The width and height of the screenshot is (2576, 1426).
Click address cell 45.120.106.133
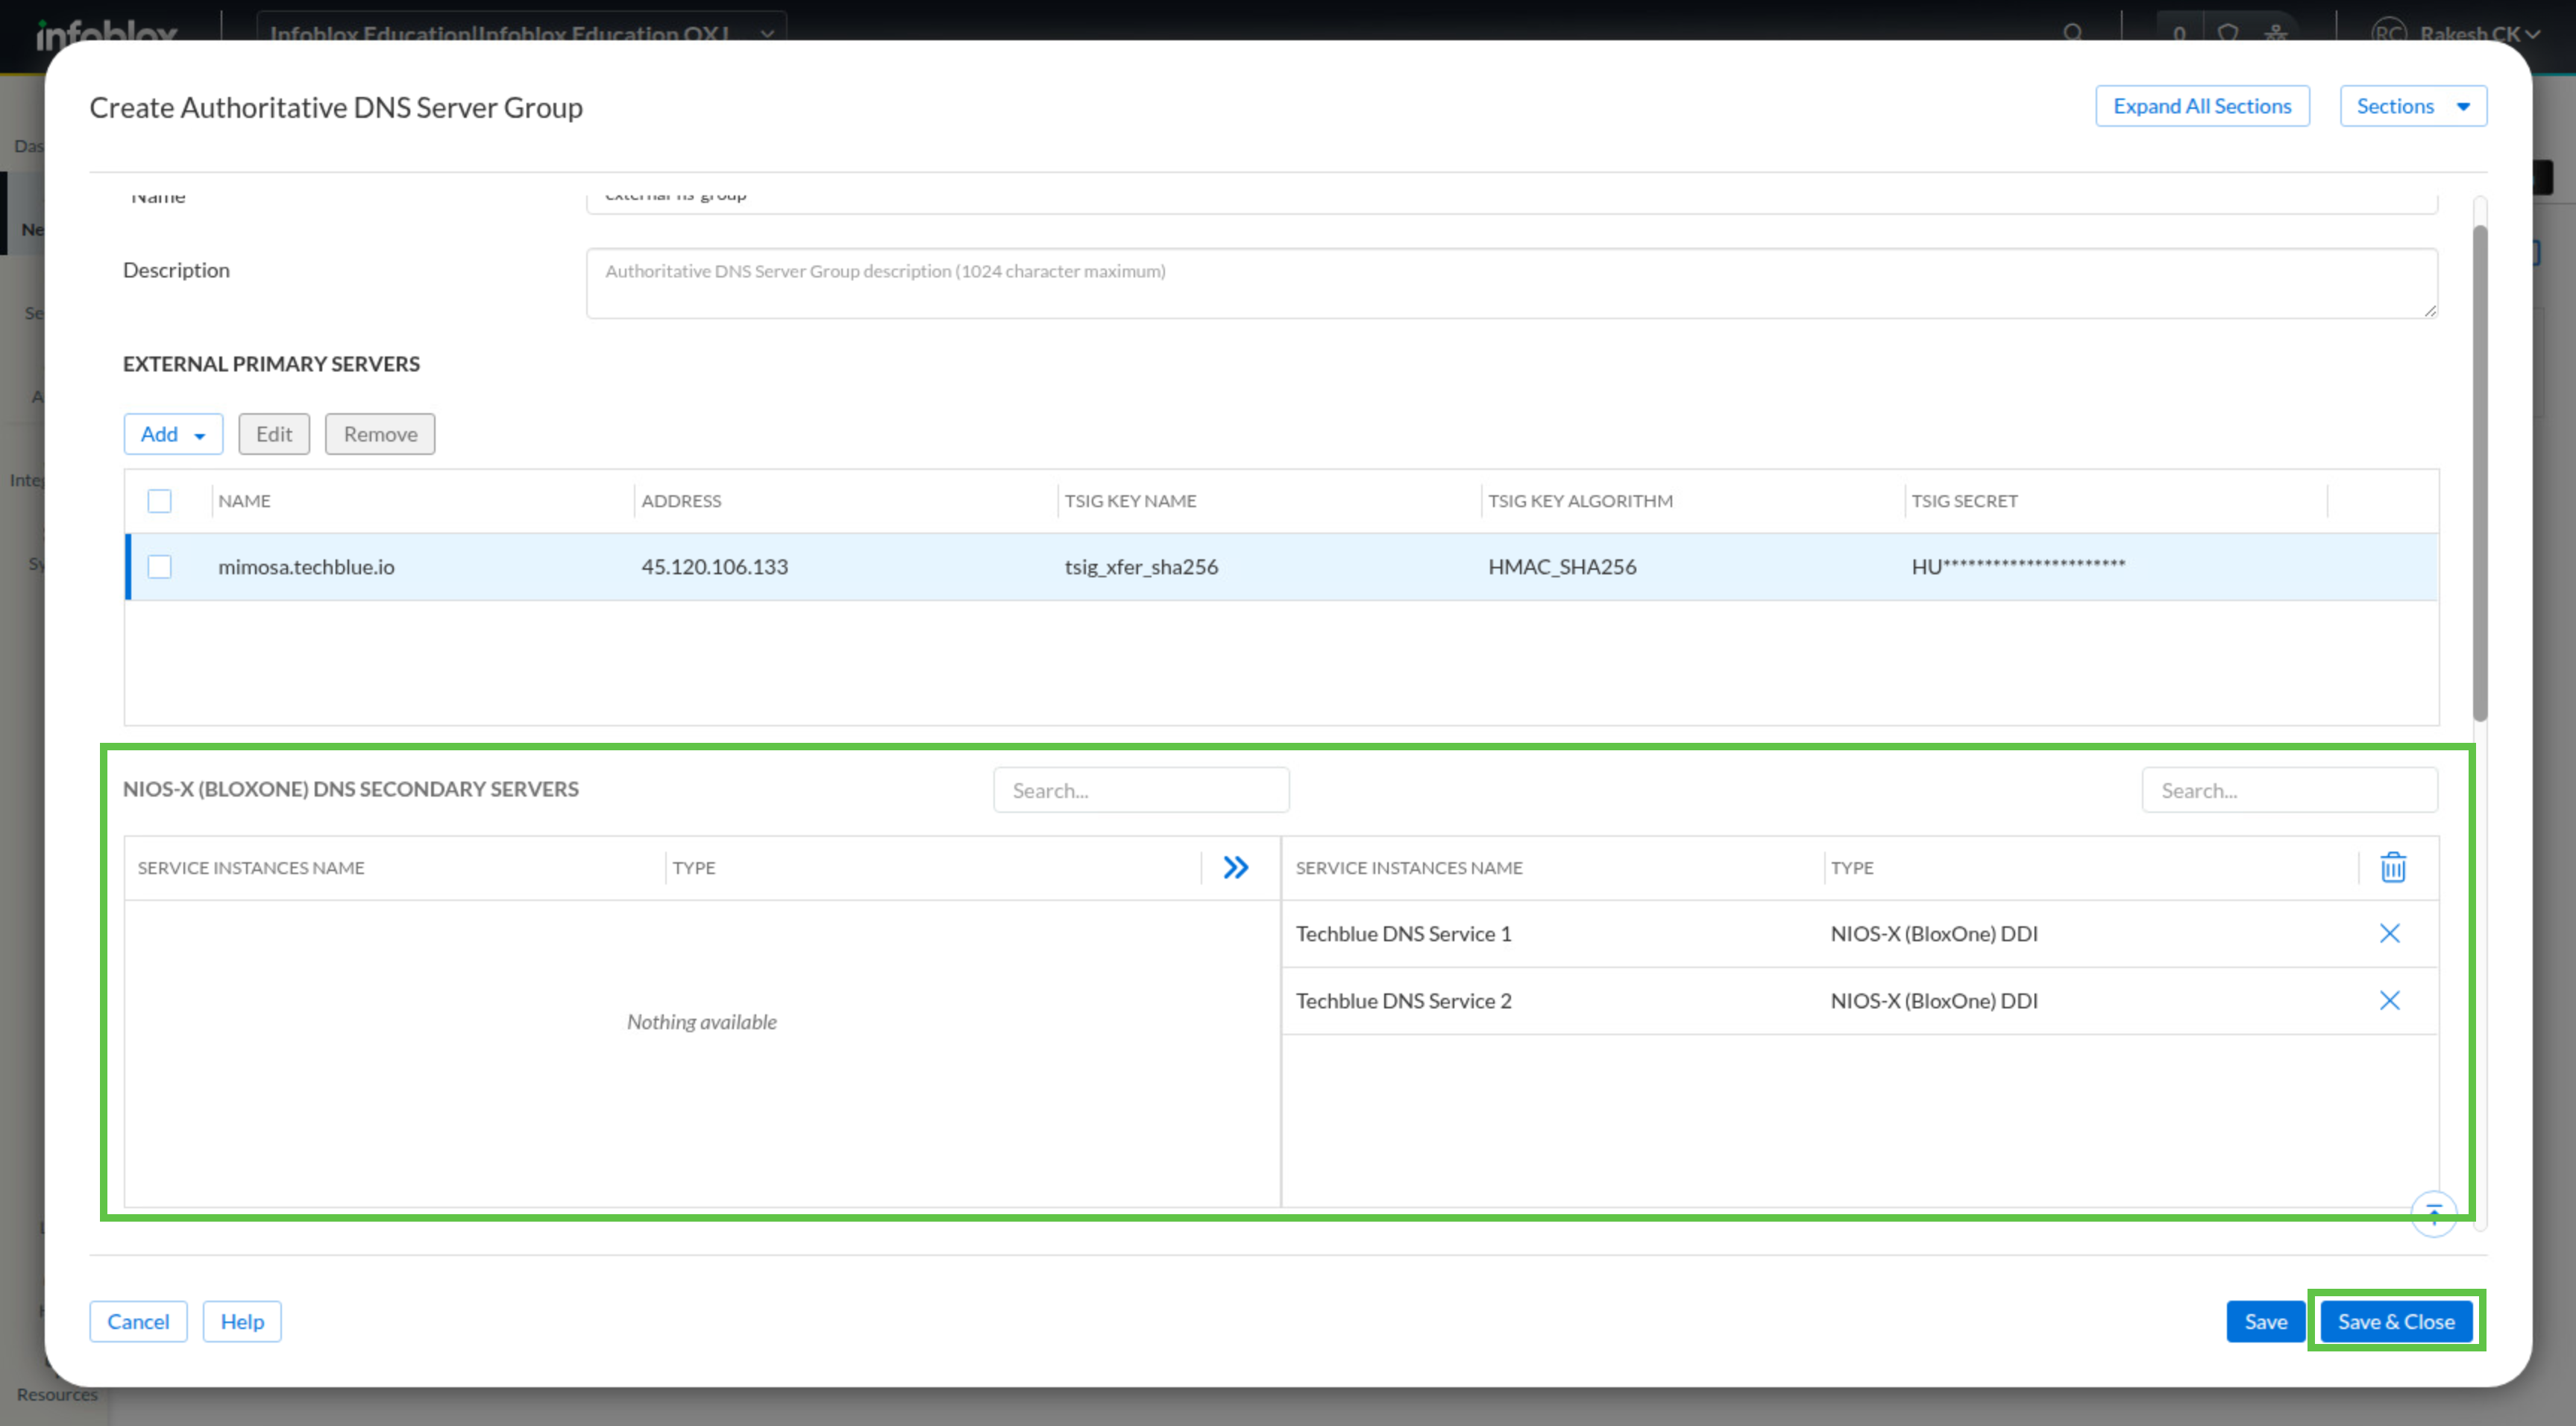point(714,567)
